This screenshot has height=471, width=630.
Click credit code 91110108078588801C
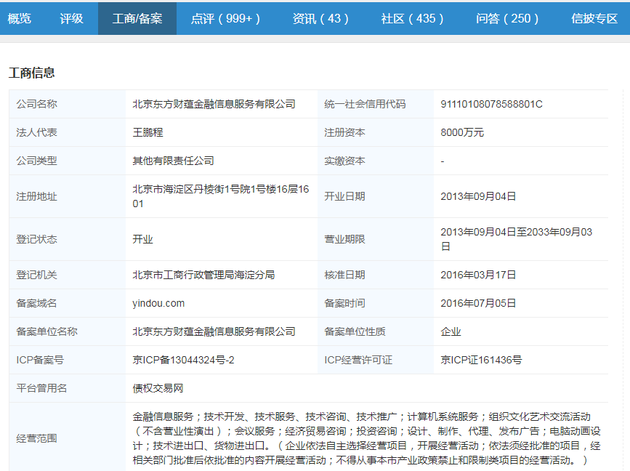tap(491, 104)
